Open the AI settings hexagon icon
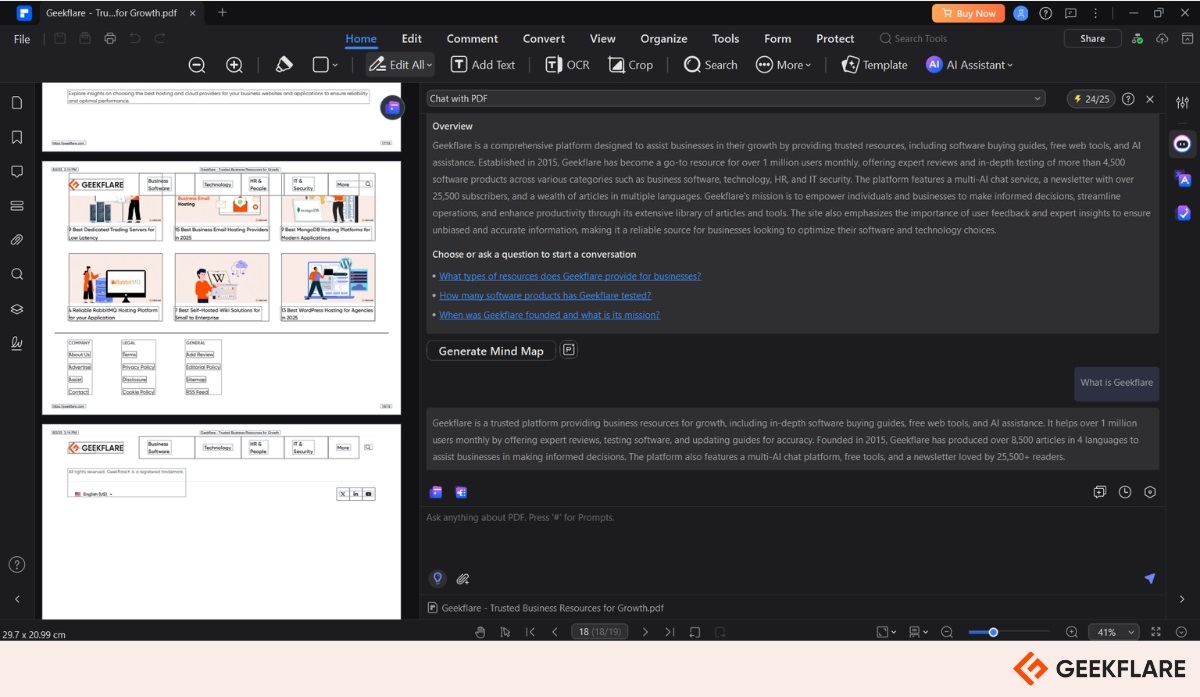The height and width of the screenshot is (697, 1200). coord(1150,492)
